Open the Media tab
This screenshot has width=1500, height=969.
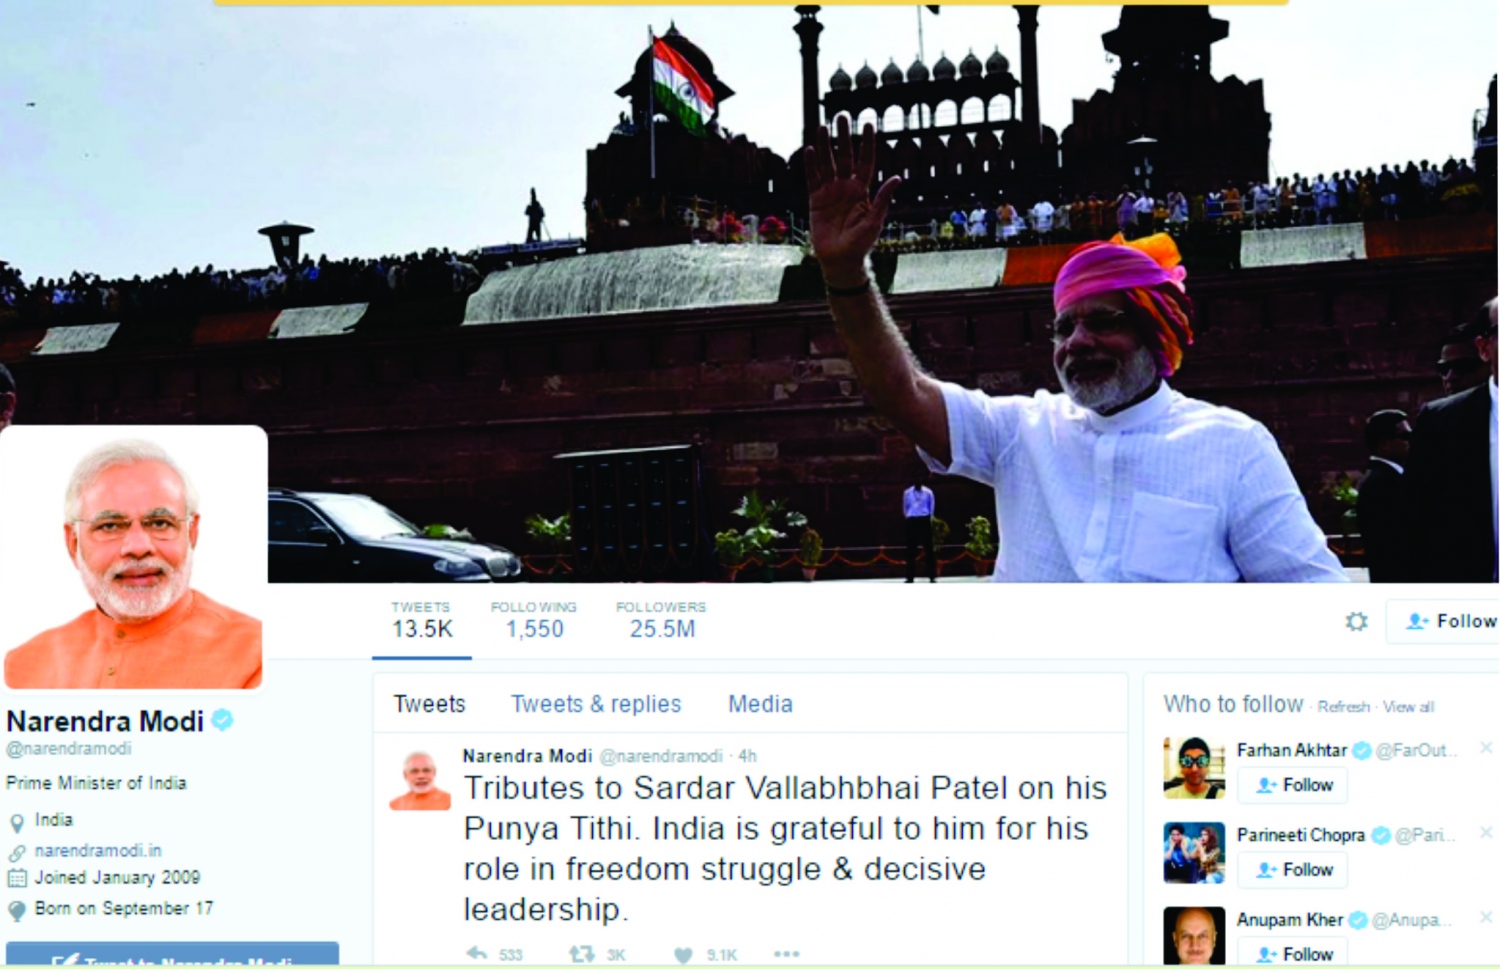coord(760,704)
